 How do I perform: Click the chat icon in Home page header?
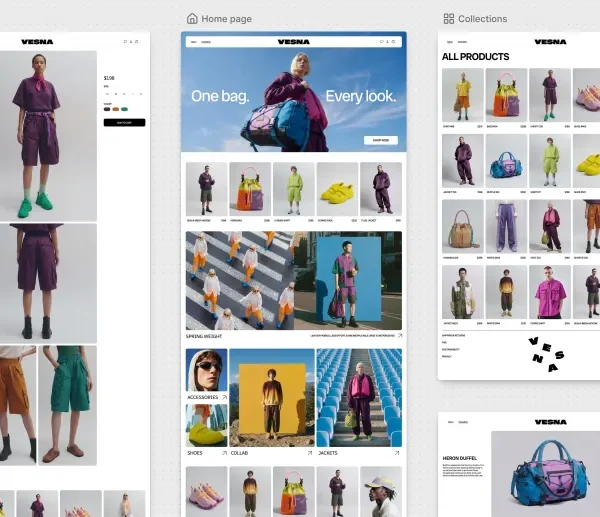coord(382,42)
